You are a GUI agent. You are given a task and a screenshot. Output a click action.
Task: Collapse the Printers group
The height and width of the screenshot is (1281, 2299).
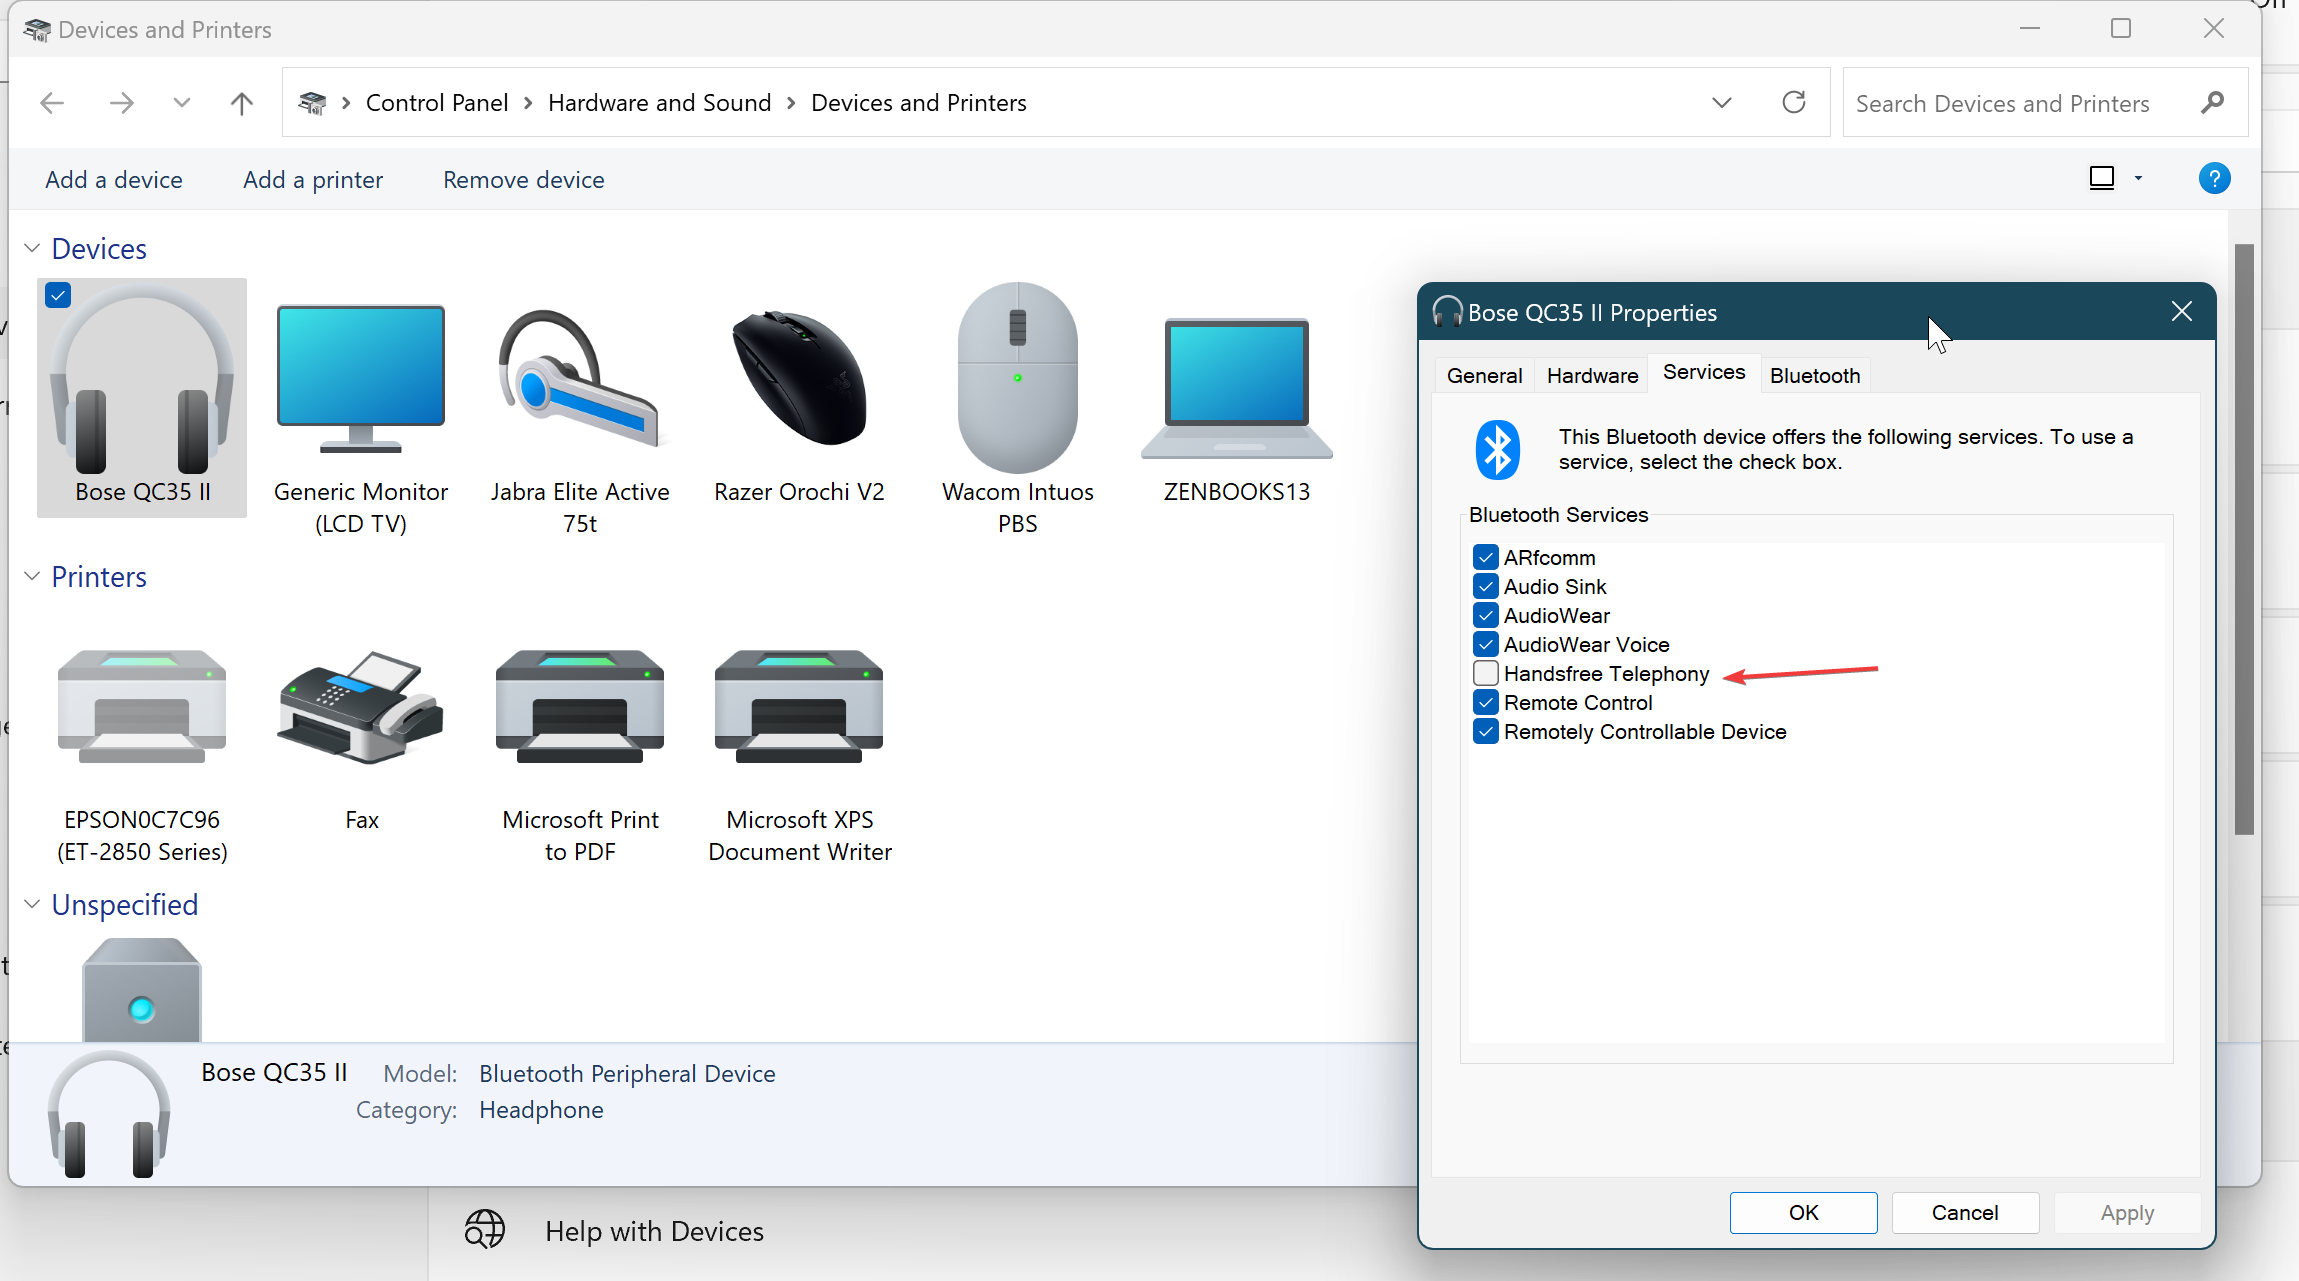[32, 576]
